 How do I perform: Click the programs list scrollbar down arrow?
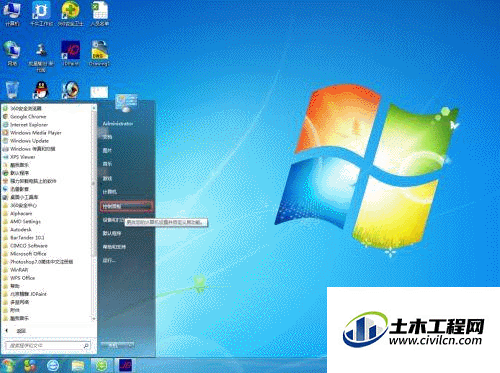pyautogui.click(x=94, y=319)
